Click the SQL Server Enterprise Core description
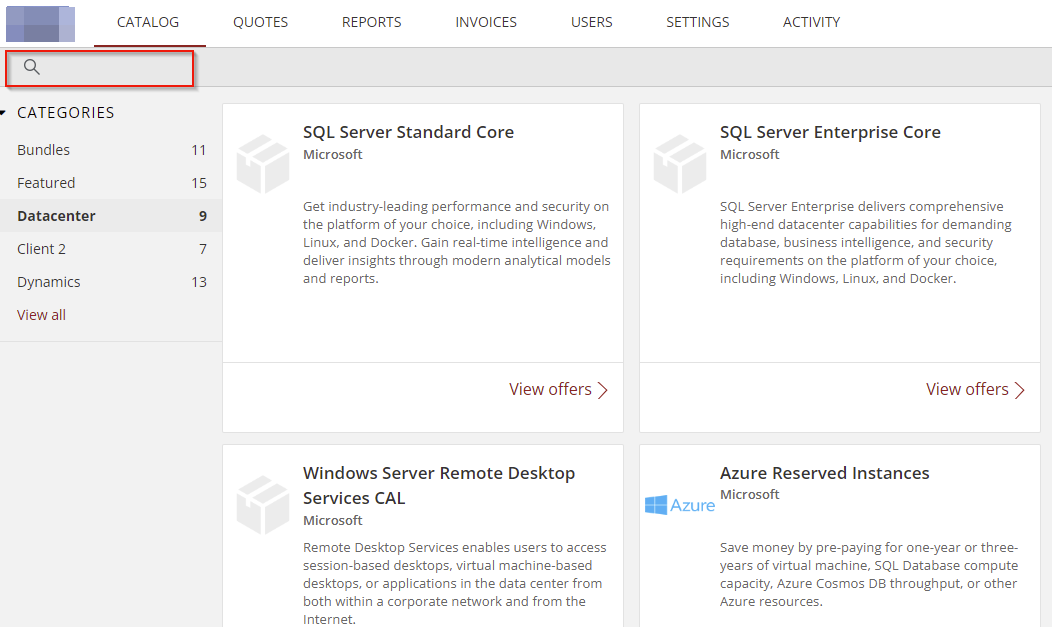 pyautogui.click(x=865, y=242)
